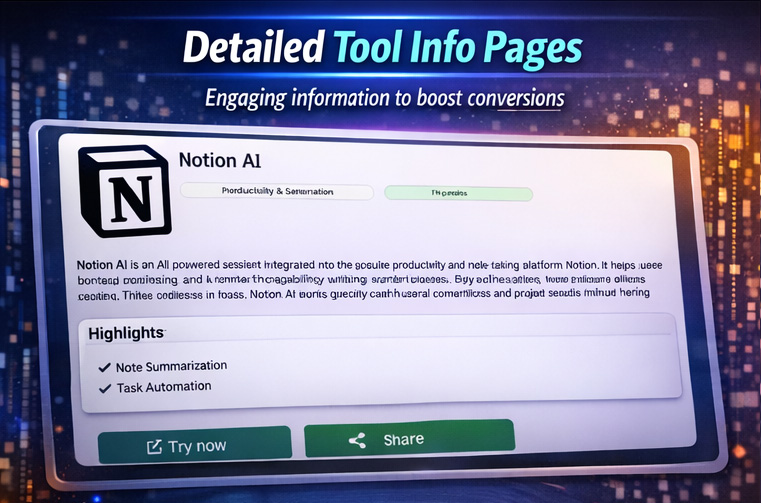Click the Detailed Tool Info Pages headline
This screenshot has width=761, height=503.
click(382, 47)
